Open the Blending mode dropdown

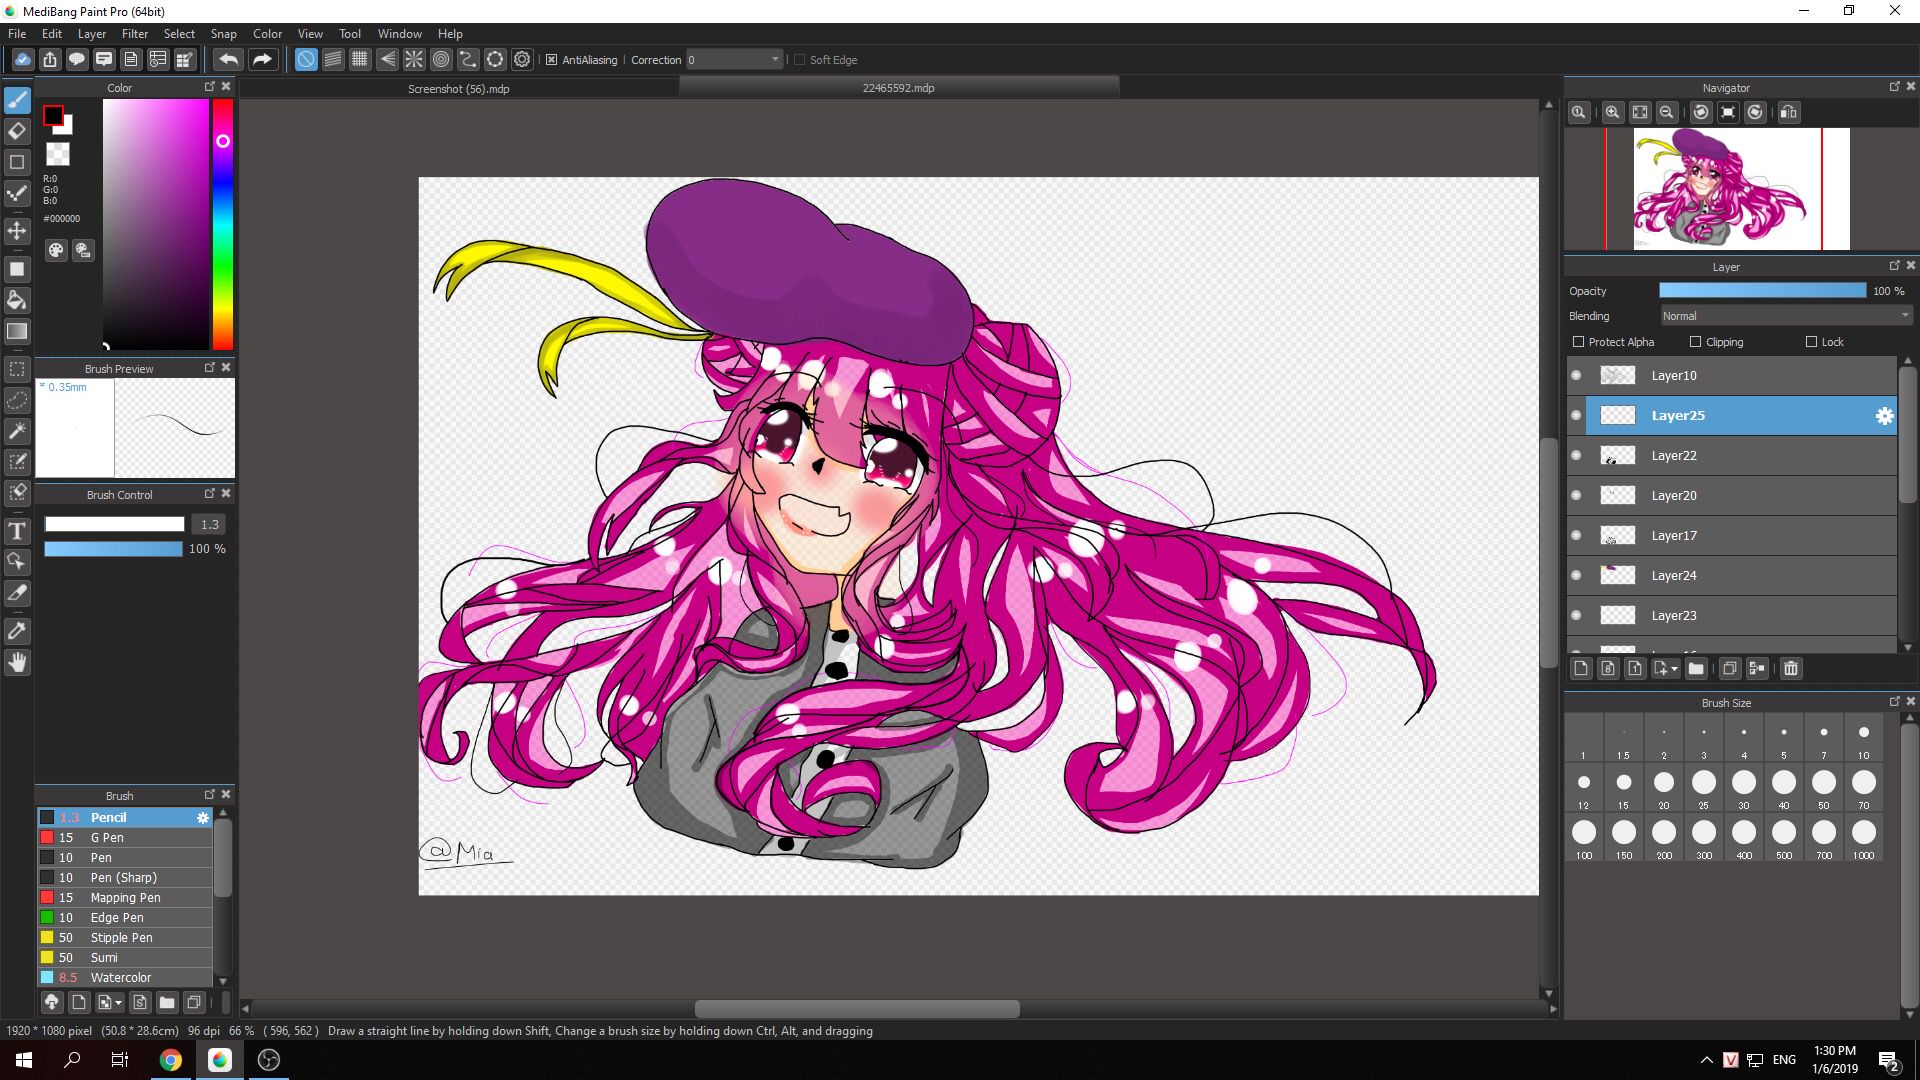tap(1786, 316)
